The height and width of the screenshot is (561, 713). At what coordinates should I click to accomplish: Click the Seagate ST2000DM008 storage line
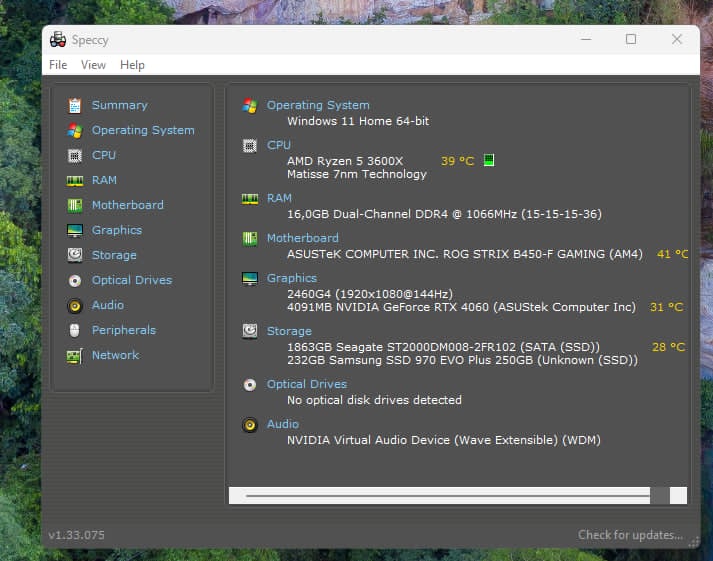click(x=443, y=347)
